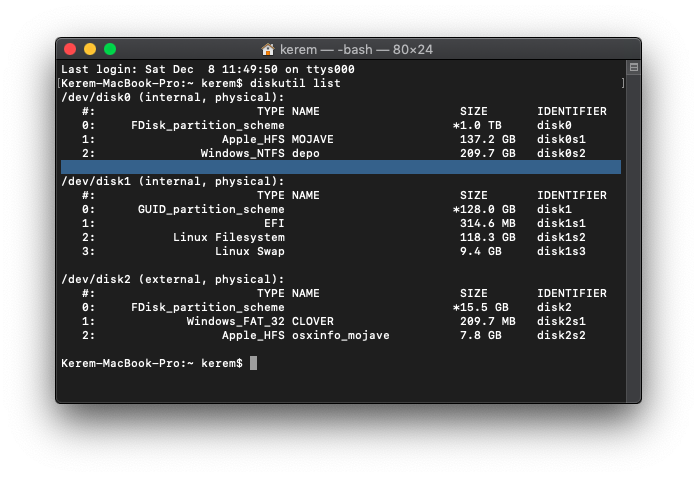Click the '*128.0 GB' size value
Image resolution: width=697 pixels, height=477 pixels.
pyautogui.click(x=484, y=209)
